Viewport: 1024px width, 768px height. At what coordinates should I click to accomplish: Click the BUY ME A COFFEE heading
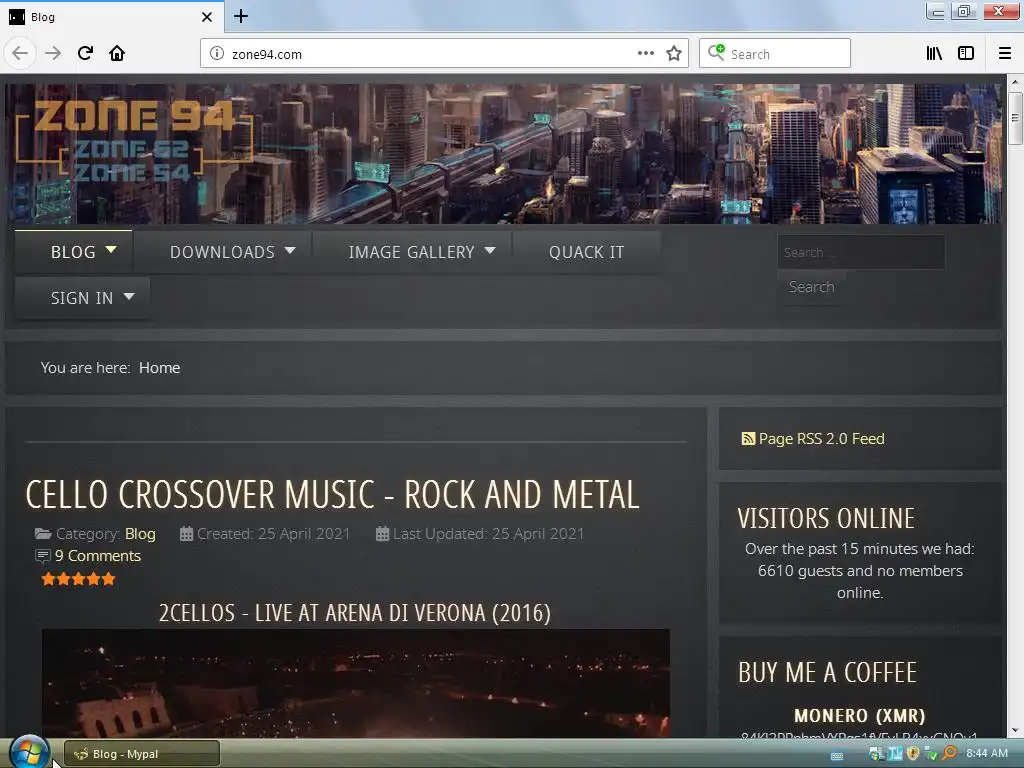click(827, 673)
